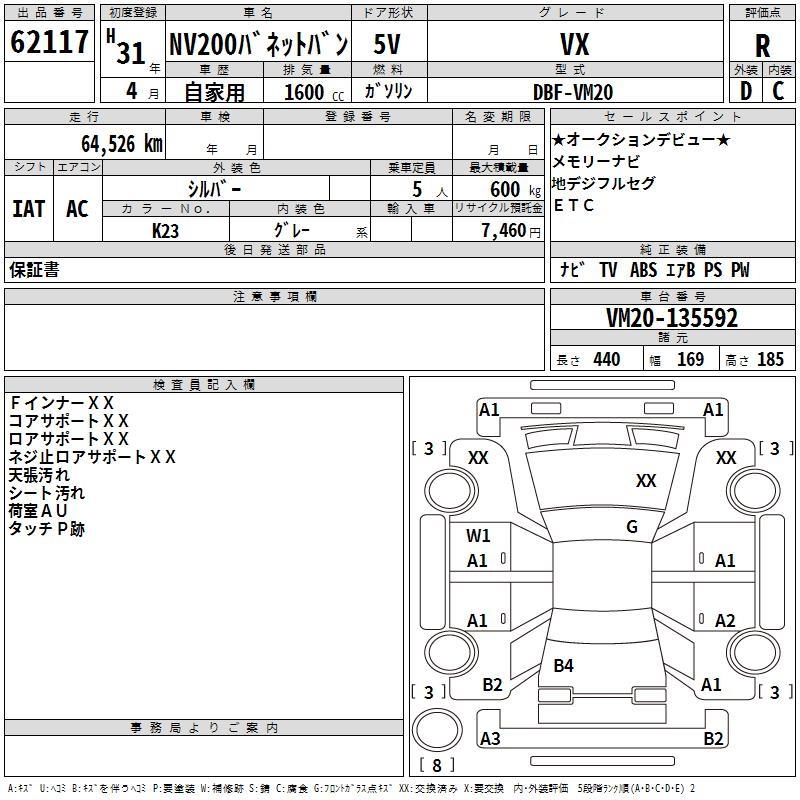Select PS power steering entry
This screenshot has height=800, width=800.
point(713,269)
